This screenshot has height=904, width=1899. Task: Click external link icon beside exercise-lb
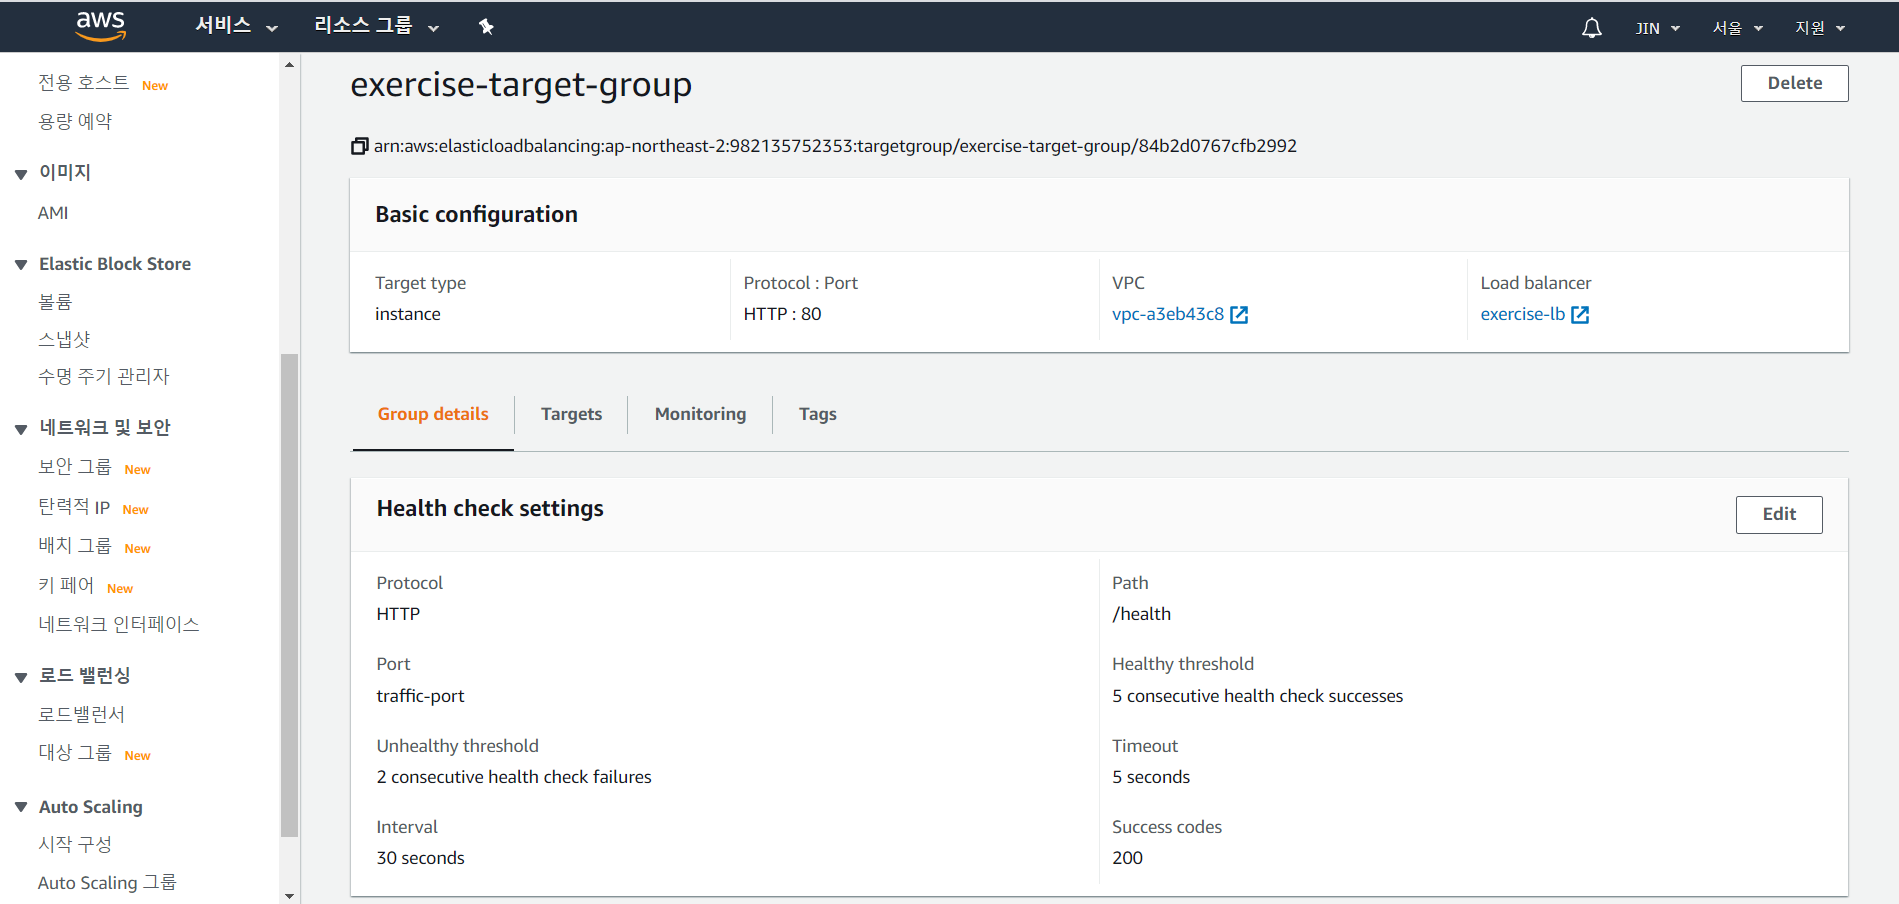pyautogui.click(x=1580, y=315)
